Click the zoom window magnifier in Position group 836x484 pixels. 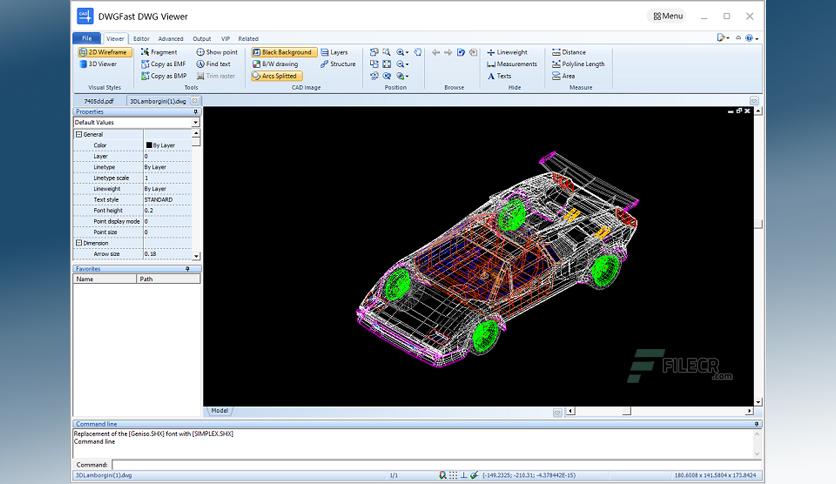pos(387,52)
